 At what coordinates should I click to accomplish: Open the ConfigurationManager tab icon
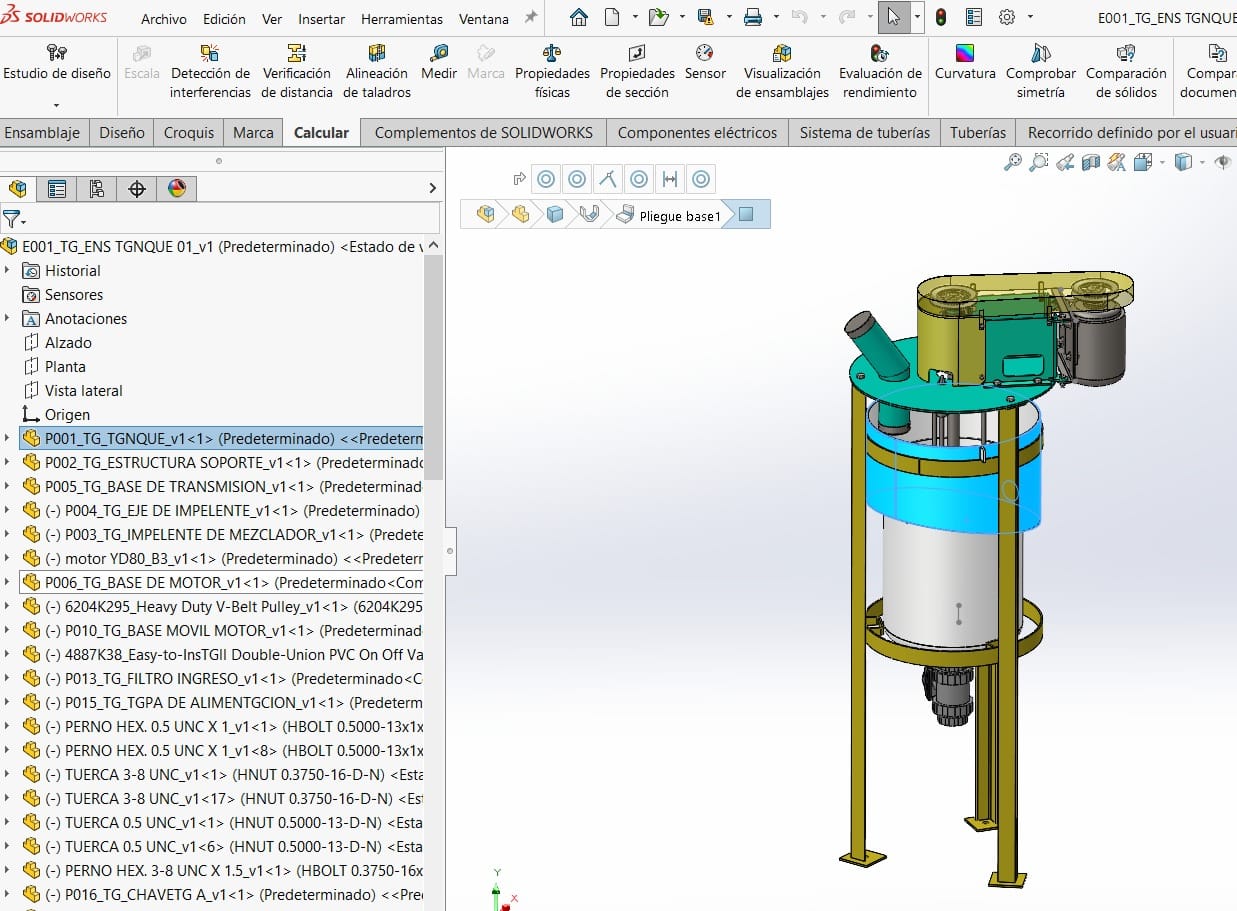[97, 188]
